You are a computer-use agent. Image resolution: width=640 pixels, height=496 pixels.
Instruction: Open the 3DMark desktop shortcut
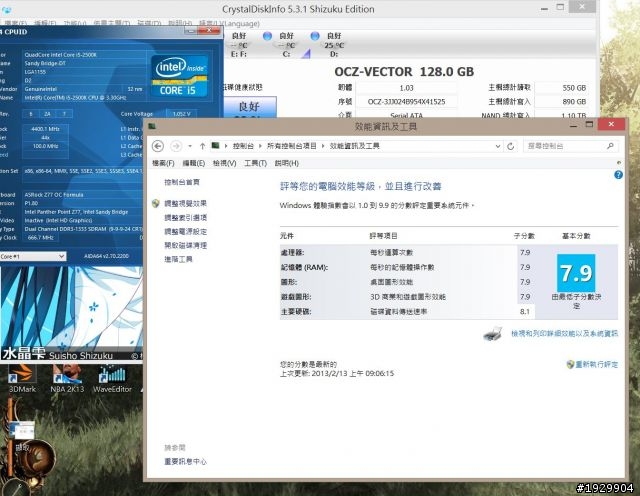click(x=22, y=378)
